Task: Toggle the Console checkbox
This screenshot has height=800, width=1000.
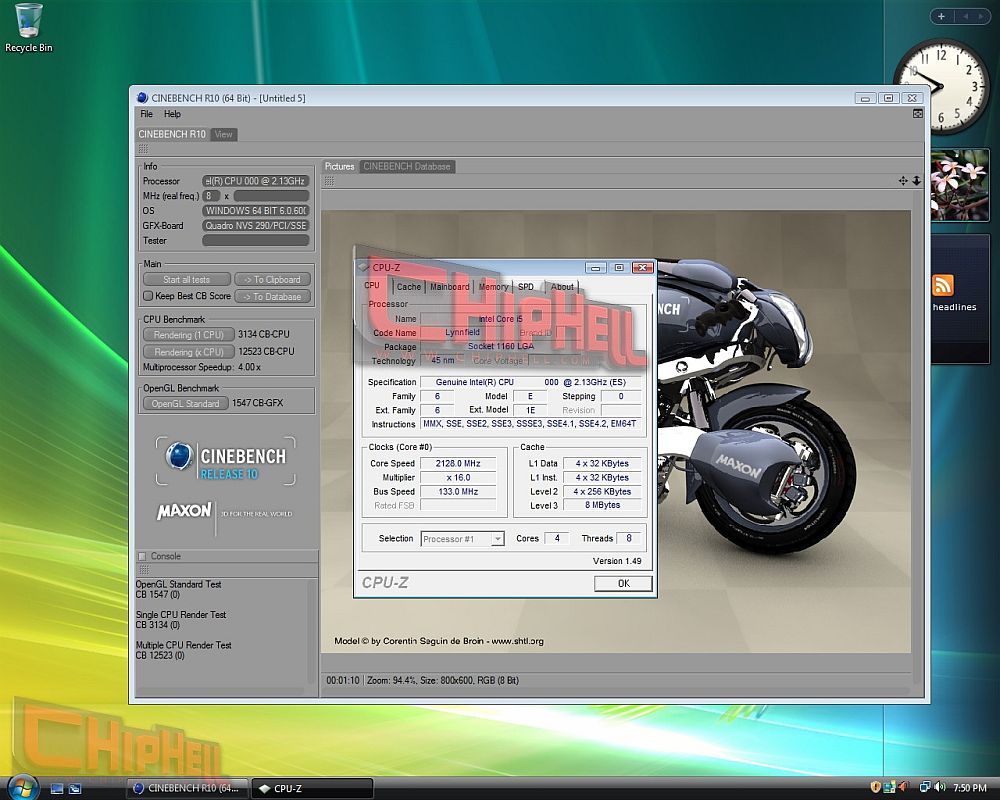Action: (x=142, y=556)
